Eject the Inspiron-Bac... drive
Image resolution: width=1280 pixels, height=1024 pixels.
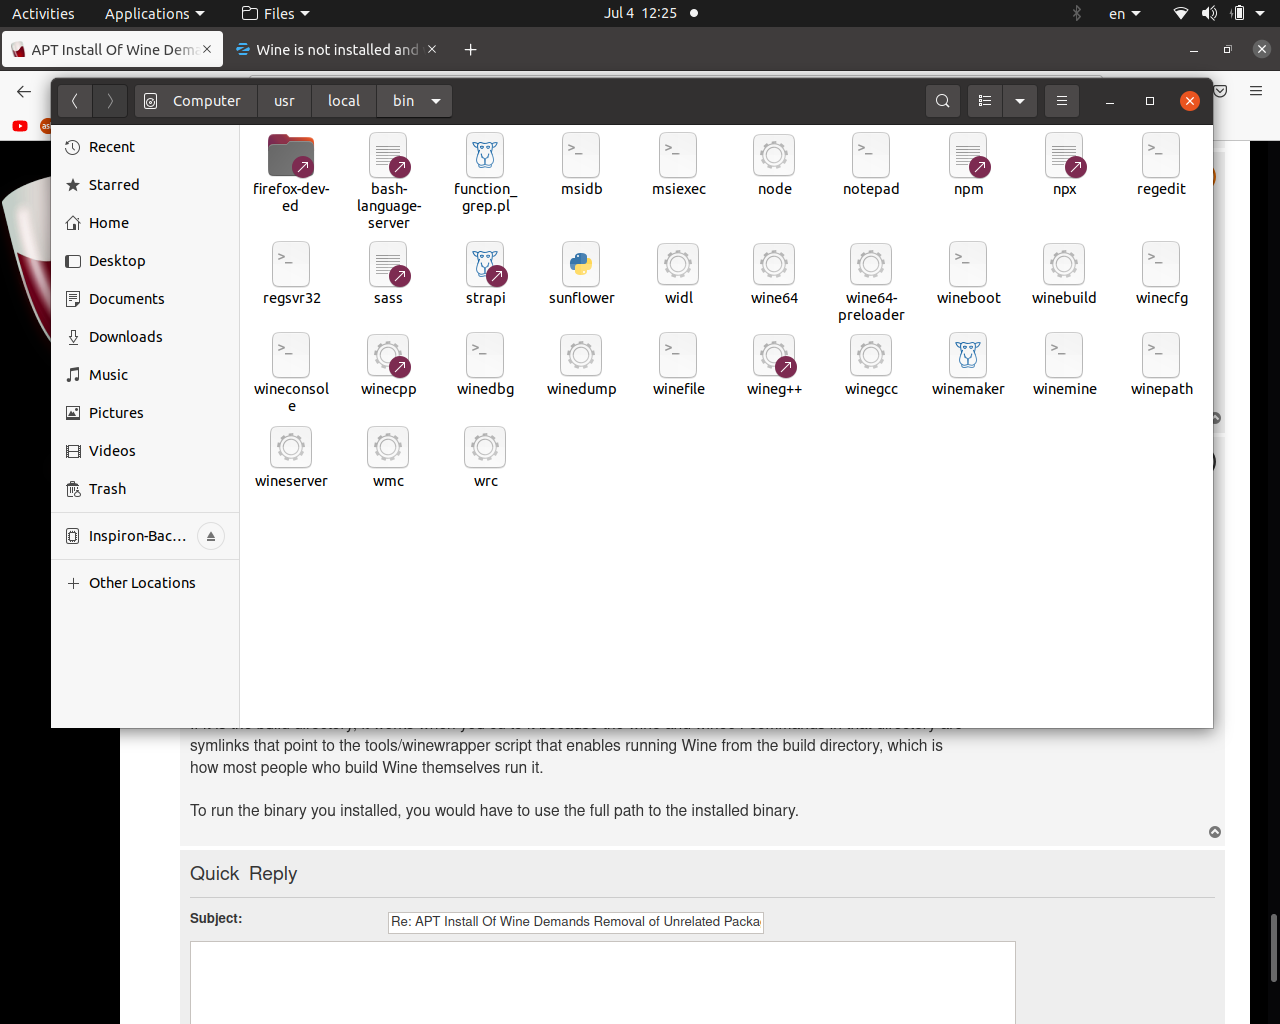(211, 536)
